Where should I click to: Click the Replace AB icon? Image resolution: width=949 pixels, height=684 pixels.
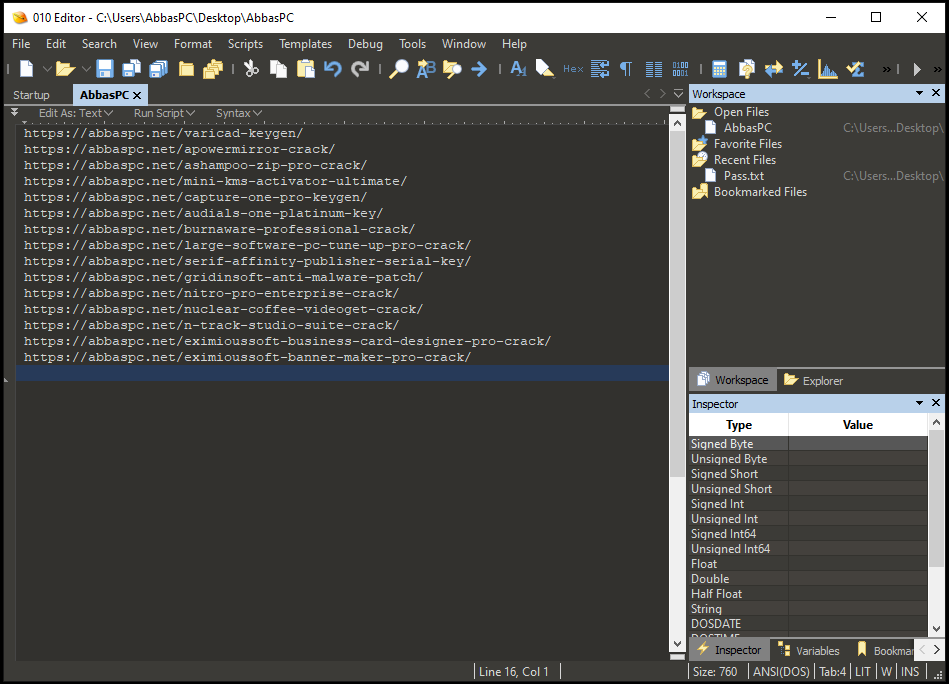tap(426, 69)
